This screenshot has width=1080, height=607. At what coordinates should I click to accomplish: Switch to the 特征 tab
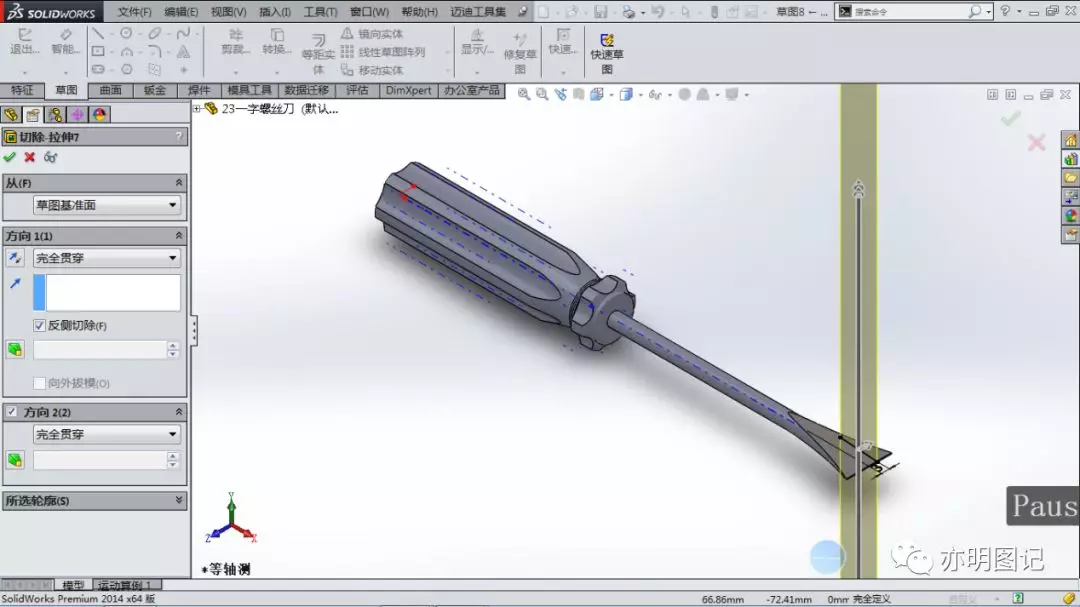coord(22,90)
